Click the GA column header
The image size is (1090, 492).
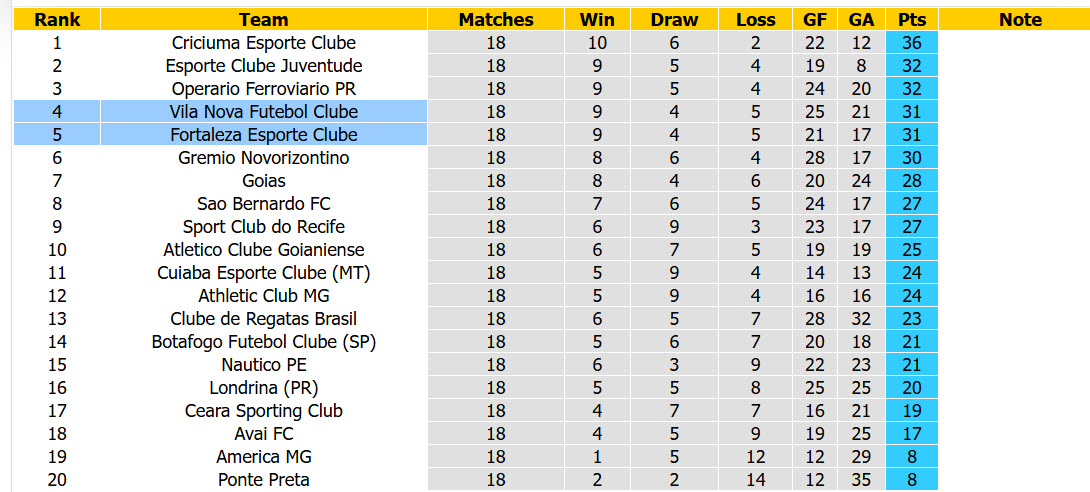click(861, 19)
